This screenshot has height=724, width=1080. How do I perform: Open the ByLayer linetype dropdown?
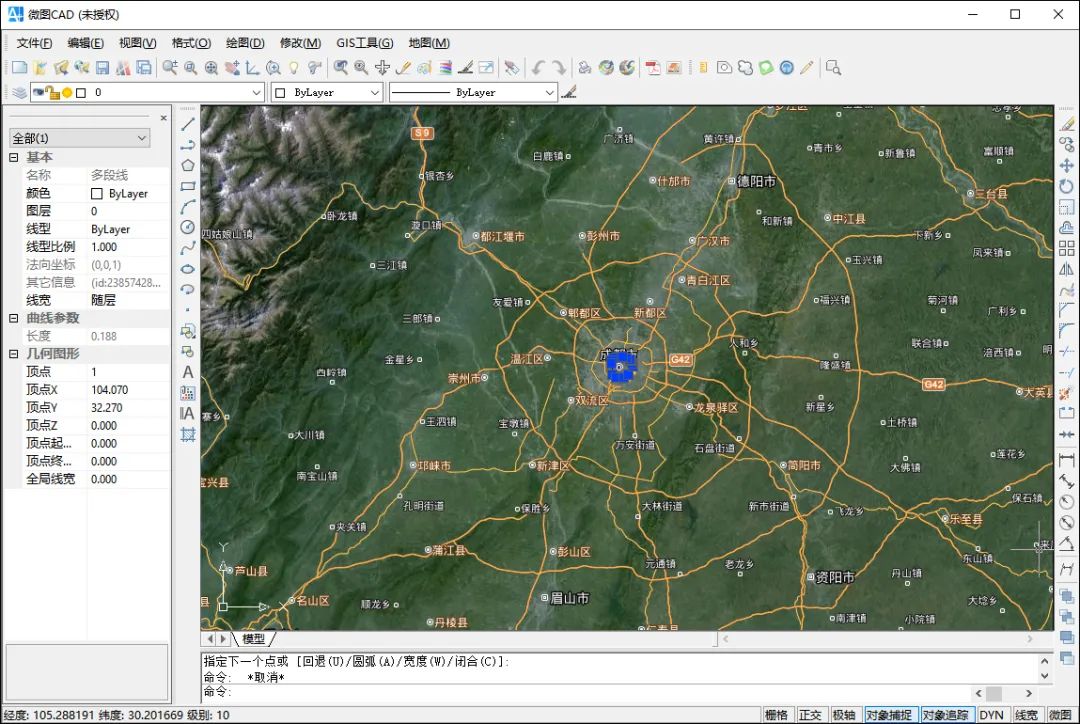pos(473,92)
